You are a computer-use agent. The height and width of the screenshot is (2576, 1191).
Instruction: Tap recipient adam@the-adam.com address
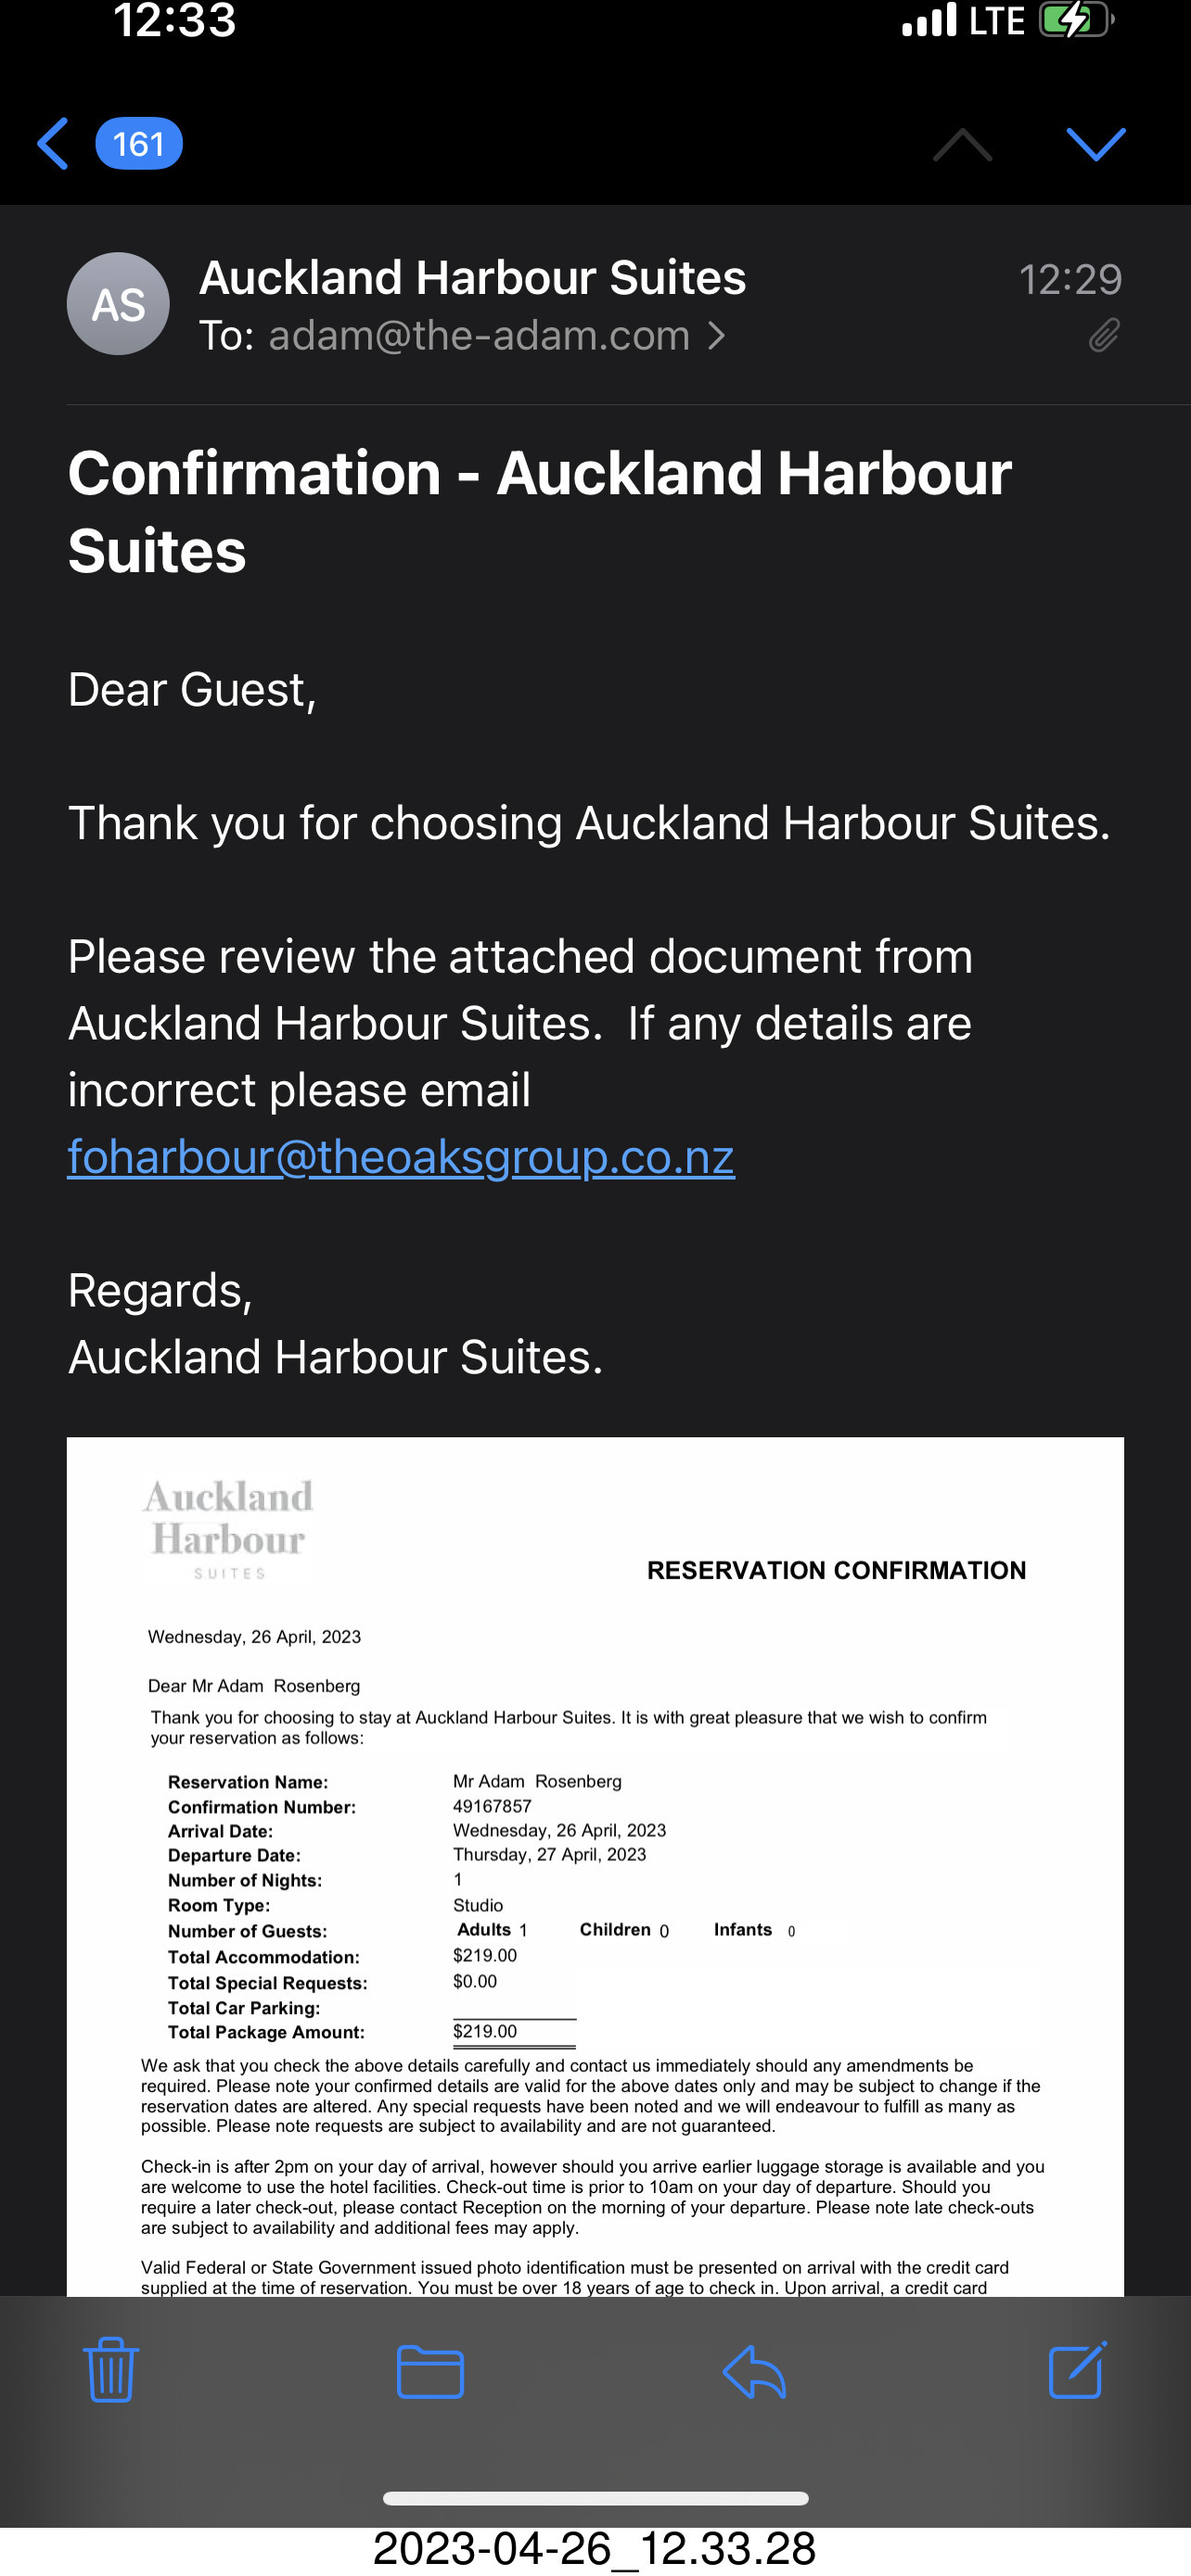[478, 336]
